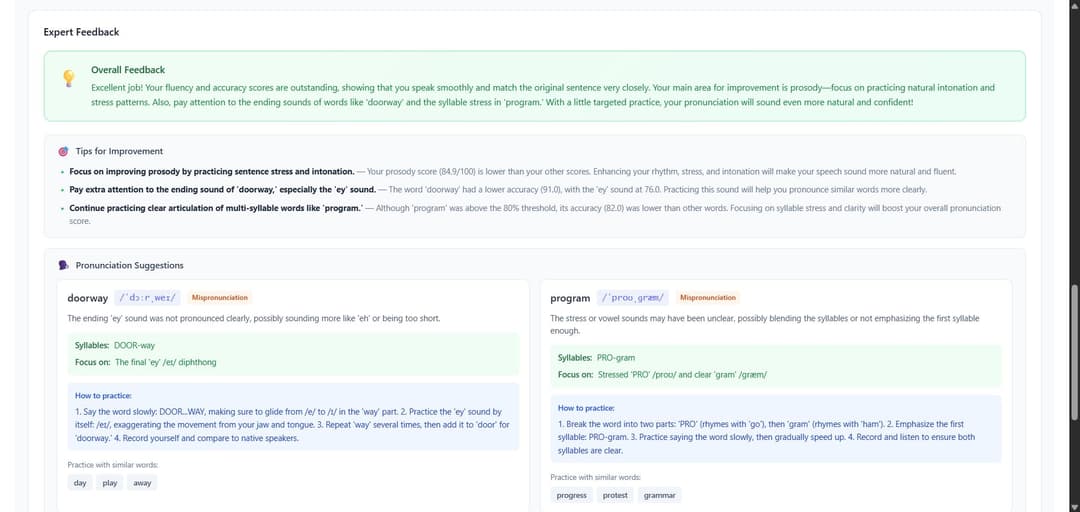Click the word 'program' card title
Image resolution: width=1080 pixels, height=512 pixels.
(570, 298)
